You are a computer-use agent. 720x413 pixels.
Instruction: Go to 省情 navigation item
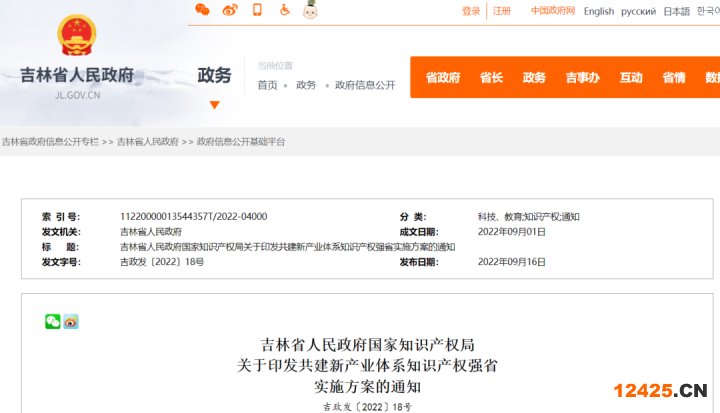(x=674, y=77)
